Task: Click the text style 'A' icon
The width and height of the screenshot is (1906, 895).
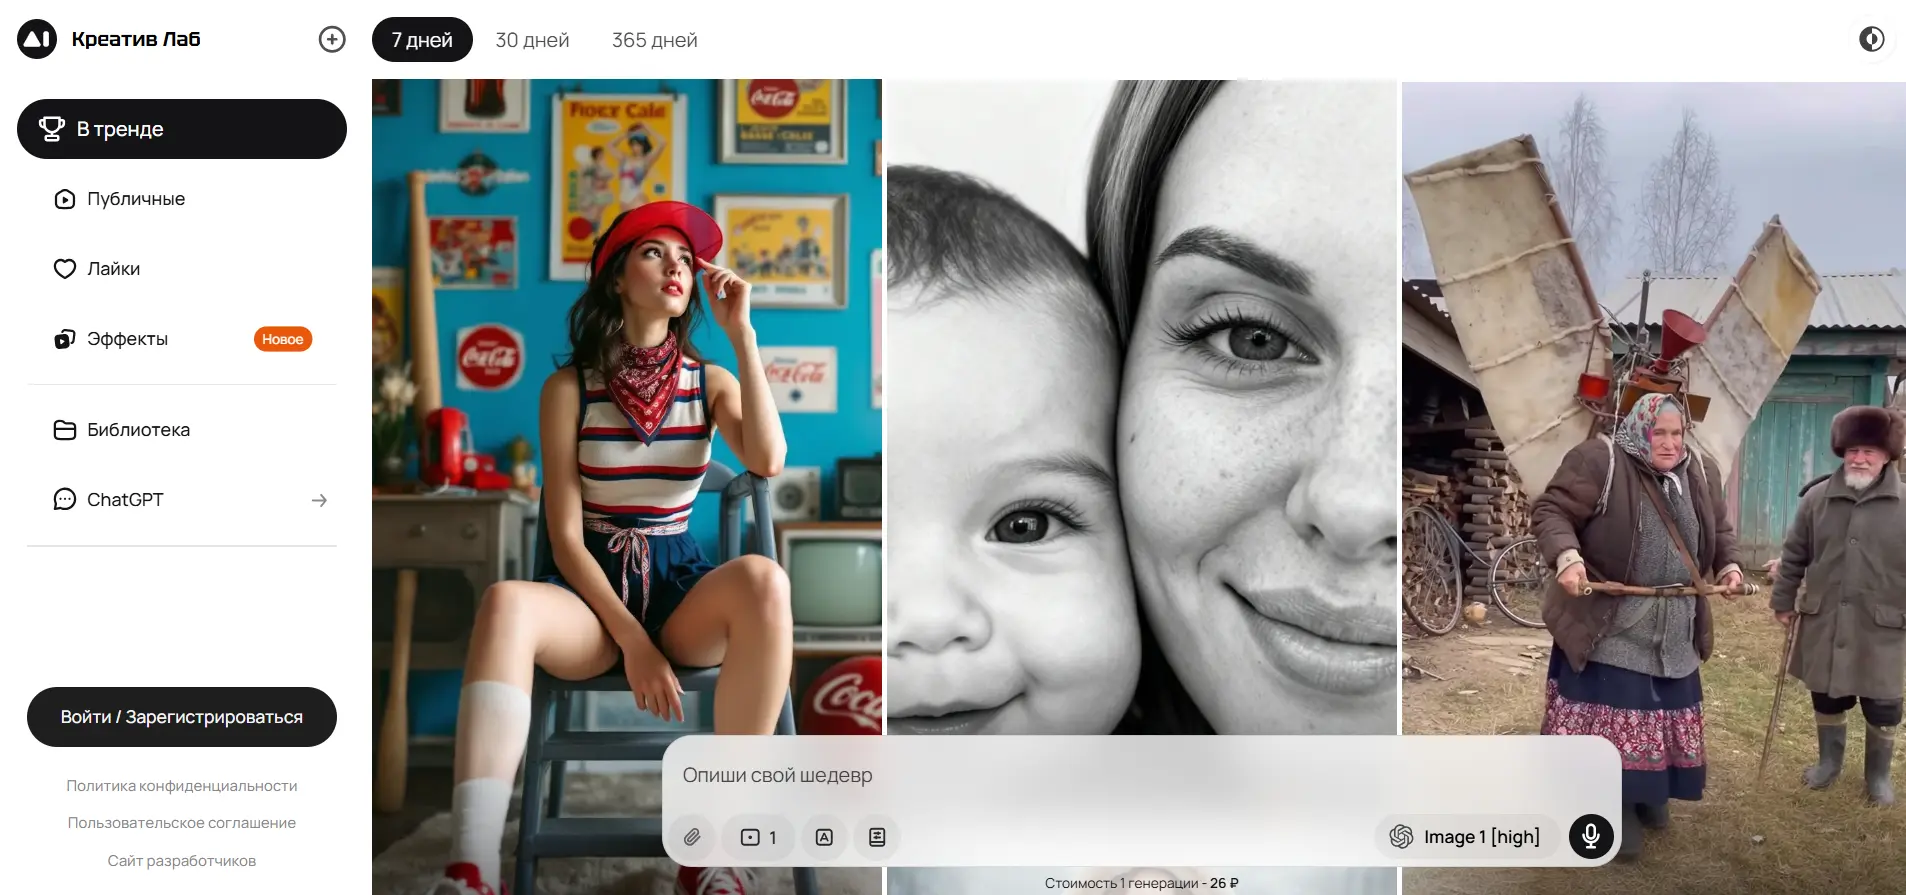Action: [824, 837]
